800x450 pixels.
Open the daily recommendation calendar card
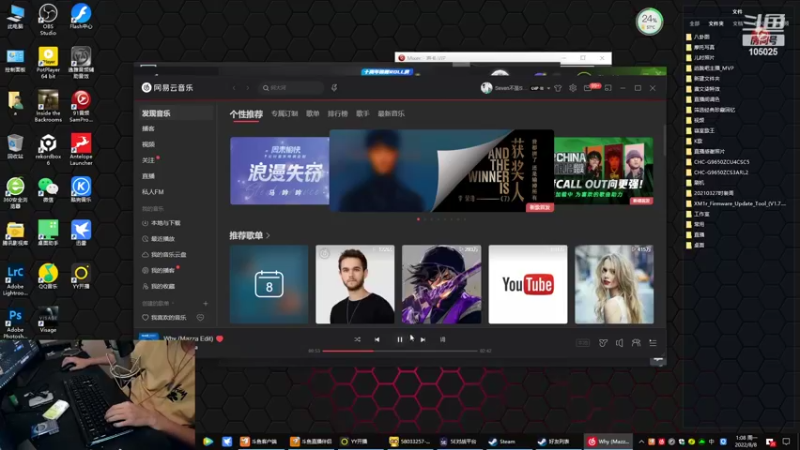coord(269,284)
